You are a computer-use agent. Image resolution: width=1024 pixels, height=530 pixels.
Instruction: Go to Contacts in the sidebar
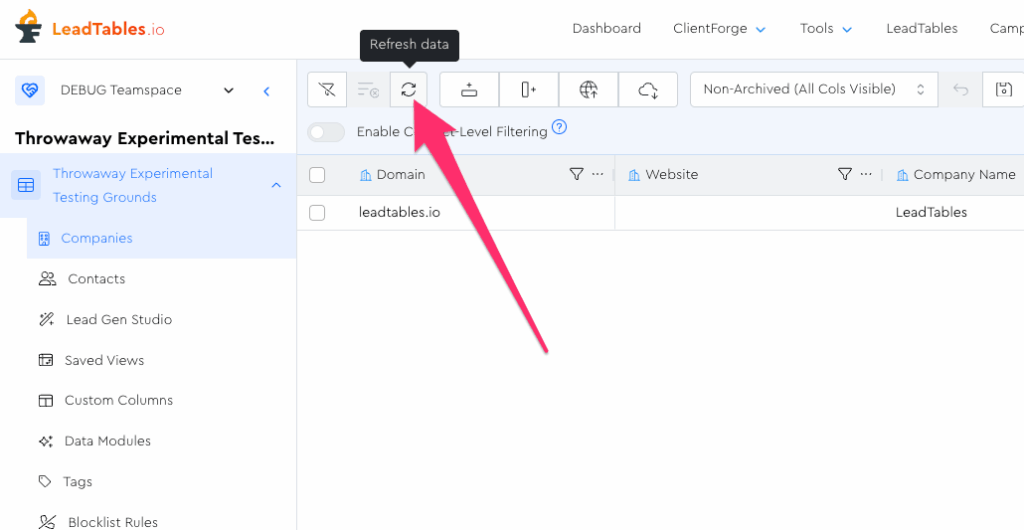[x=96, y=279]
